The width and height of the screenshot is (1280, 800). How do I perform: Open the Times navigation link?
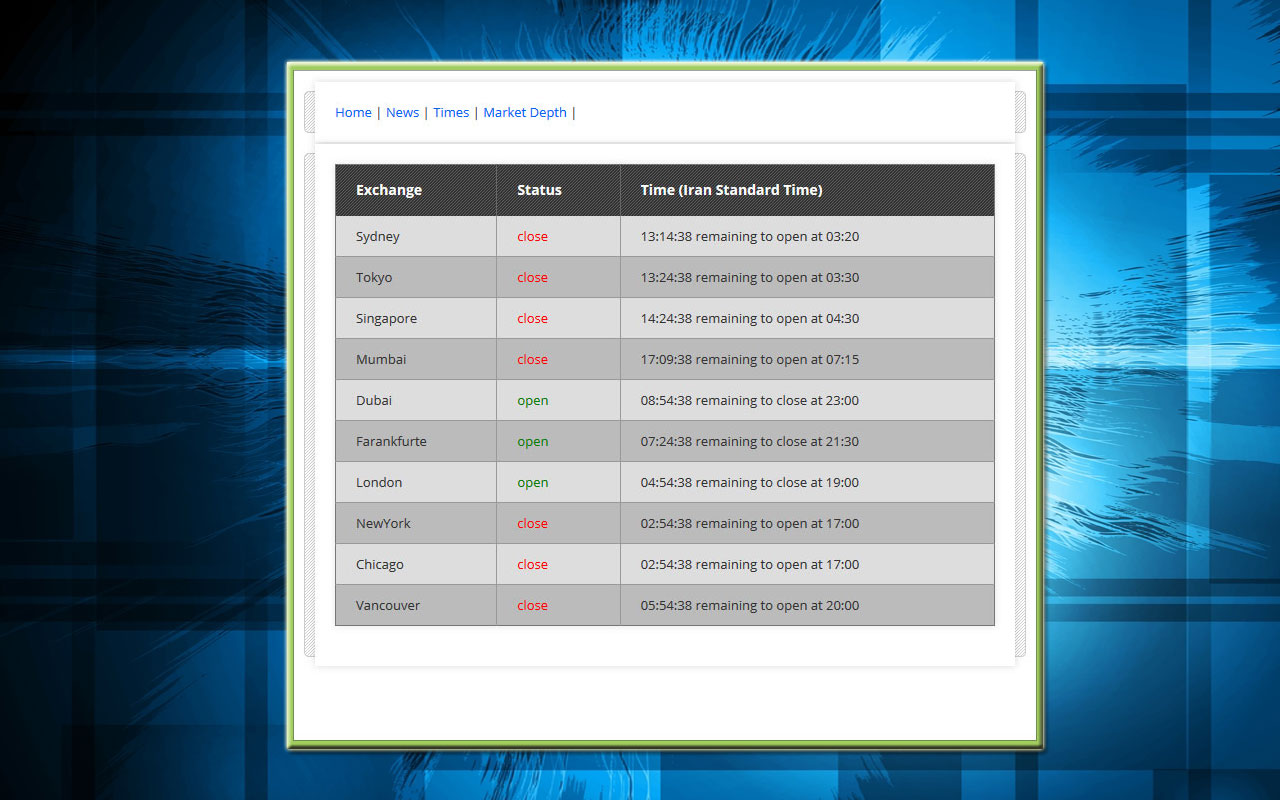pos(451,113)
